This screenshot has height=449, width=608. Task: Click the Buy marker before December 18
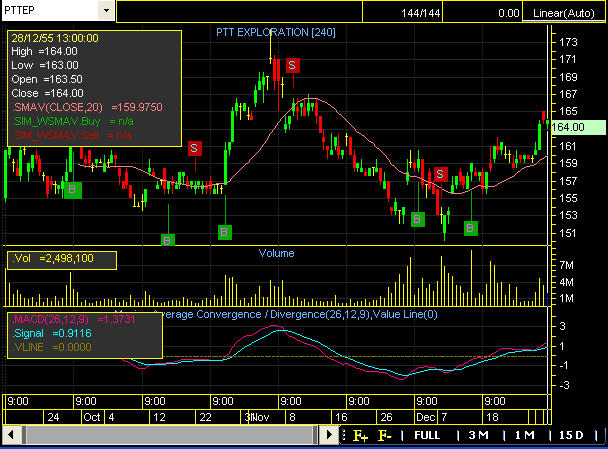click(471, 228)
